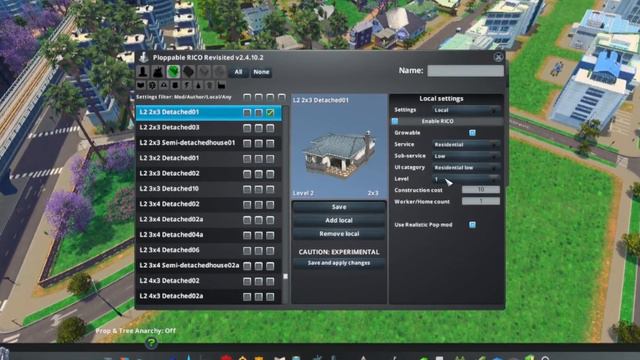Select L2 2x3 Detached01 in list

209,112
